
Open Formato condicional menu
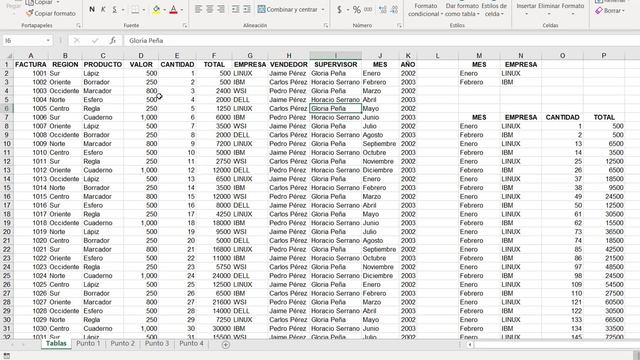pos(425,10)
